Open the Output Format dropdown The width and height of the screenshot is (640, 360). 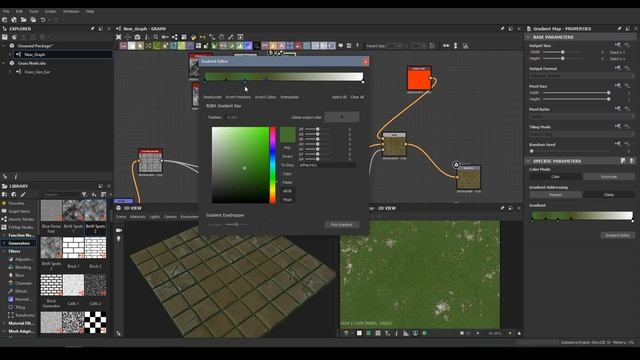pos(582,76)
